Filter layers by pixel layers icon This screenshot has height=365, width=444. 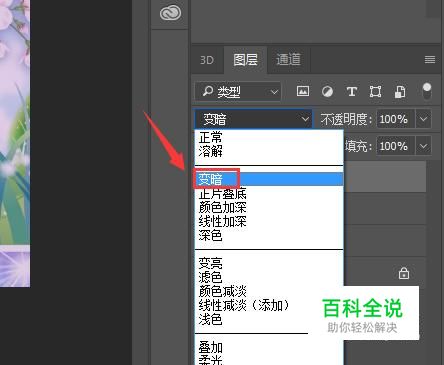(303, 91)
